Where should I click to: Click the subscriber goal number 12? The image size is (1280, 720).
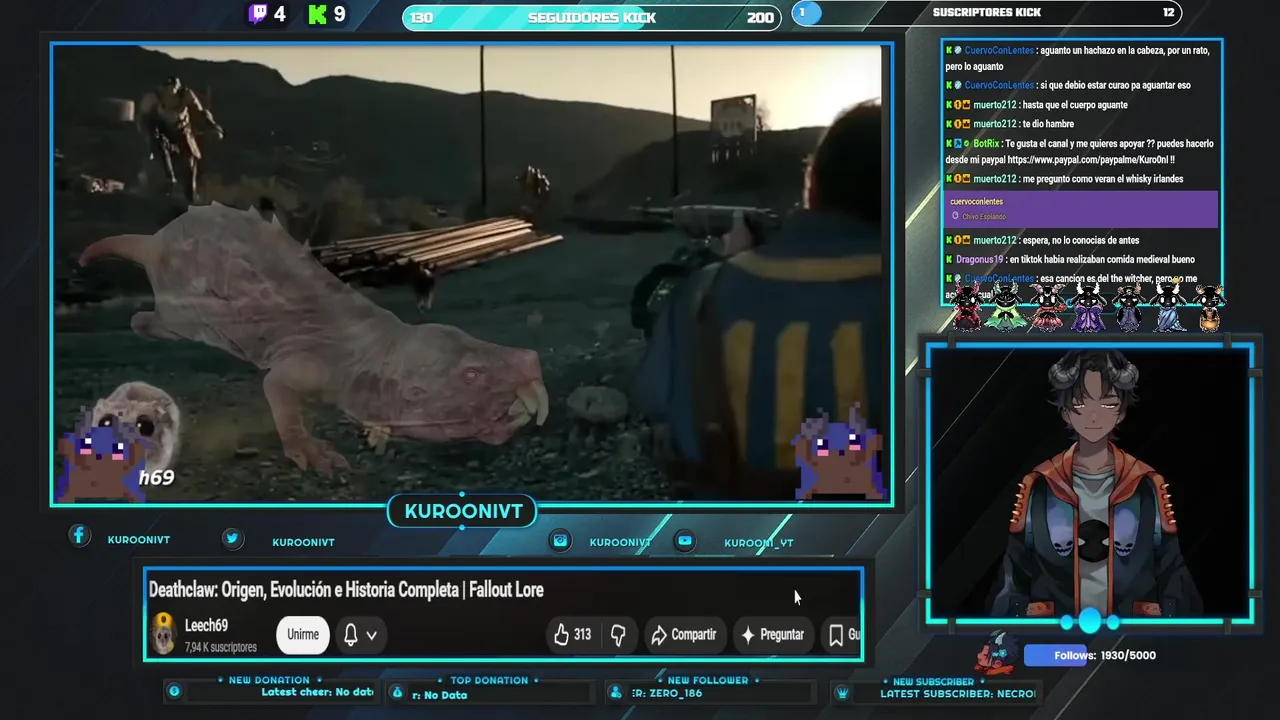(x=1168, y=13)
